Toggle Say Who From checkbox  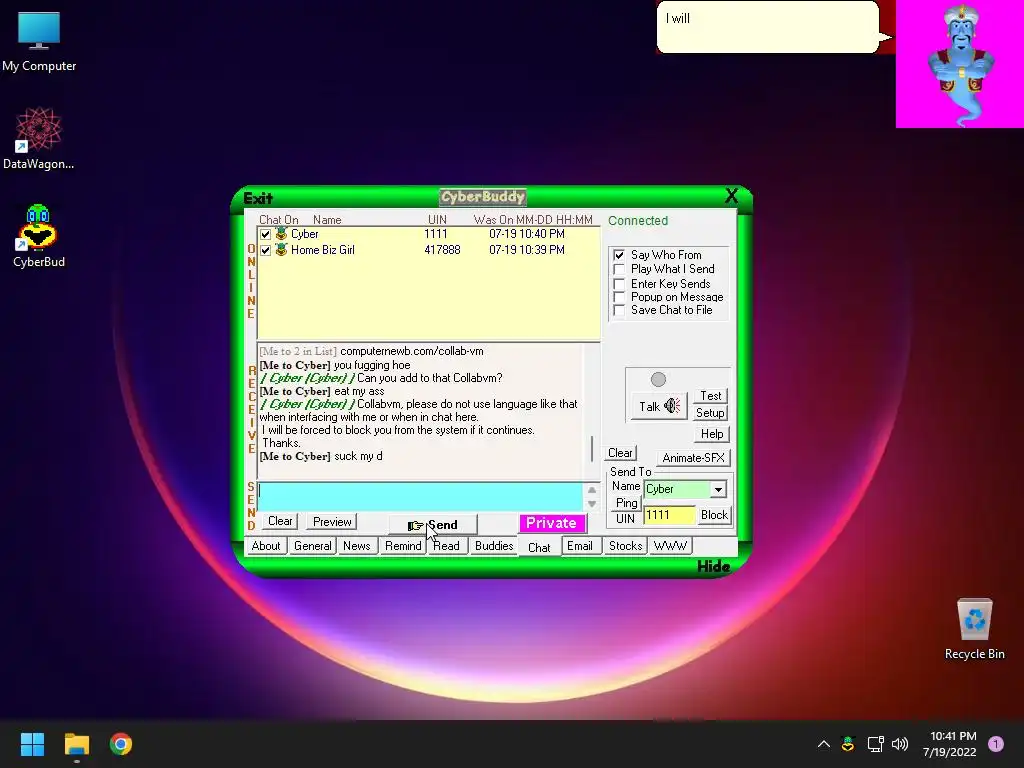click(x=619, y=255)
